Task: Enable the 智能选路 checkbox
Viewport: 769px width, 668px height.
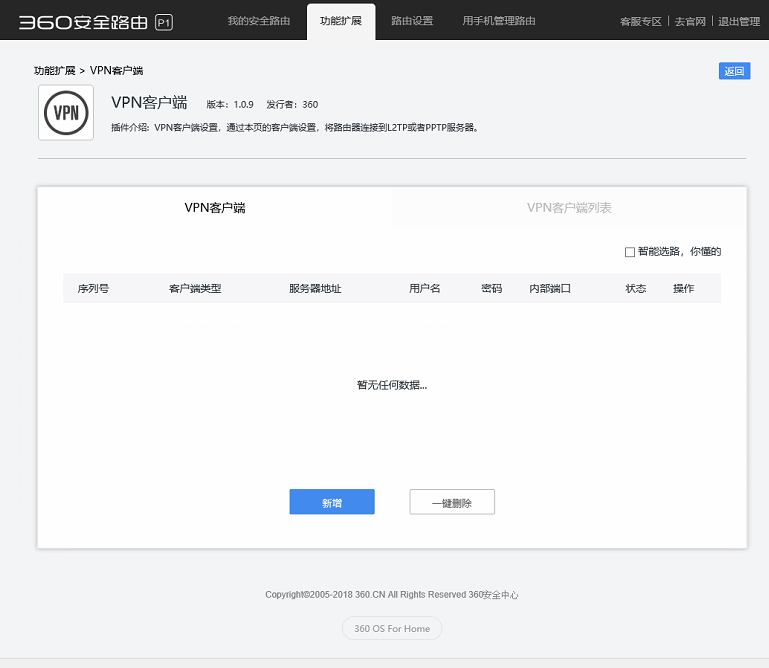Action: click(x=630, y=252)
